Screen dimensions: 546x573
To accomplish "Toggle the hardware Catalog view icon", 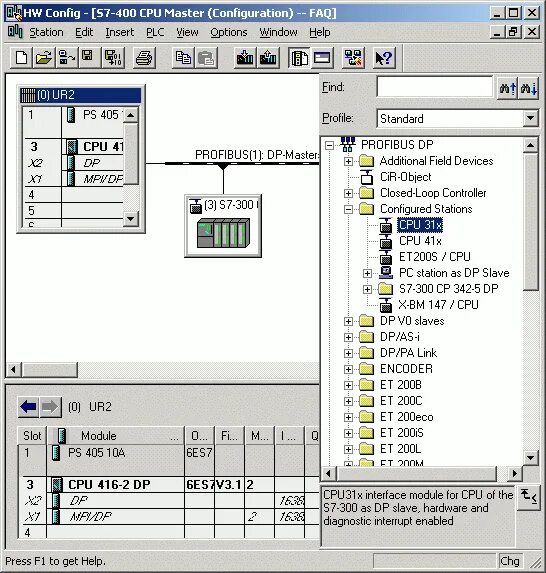I will coord(299,58).
